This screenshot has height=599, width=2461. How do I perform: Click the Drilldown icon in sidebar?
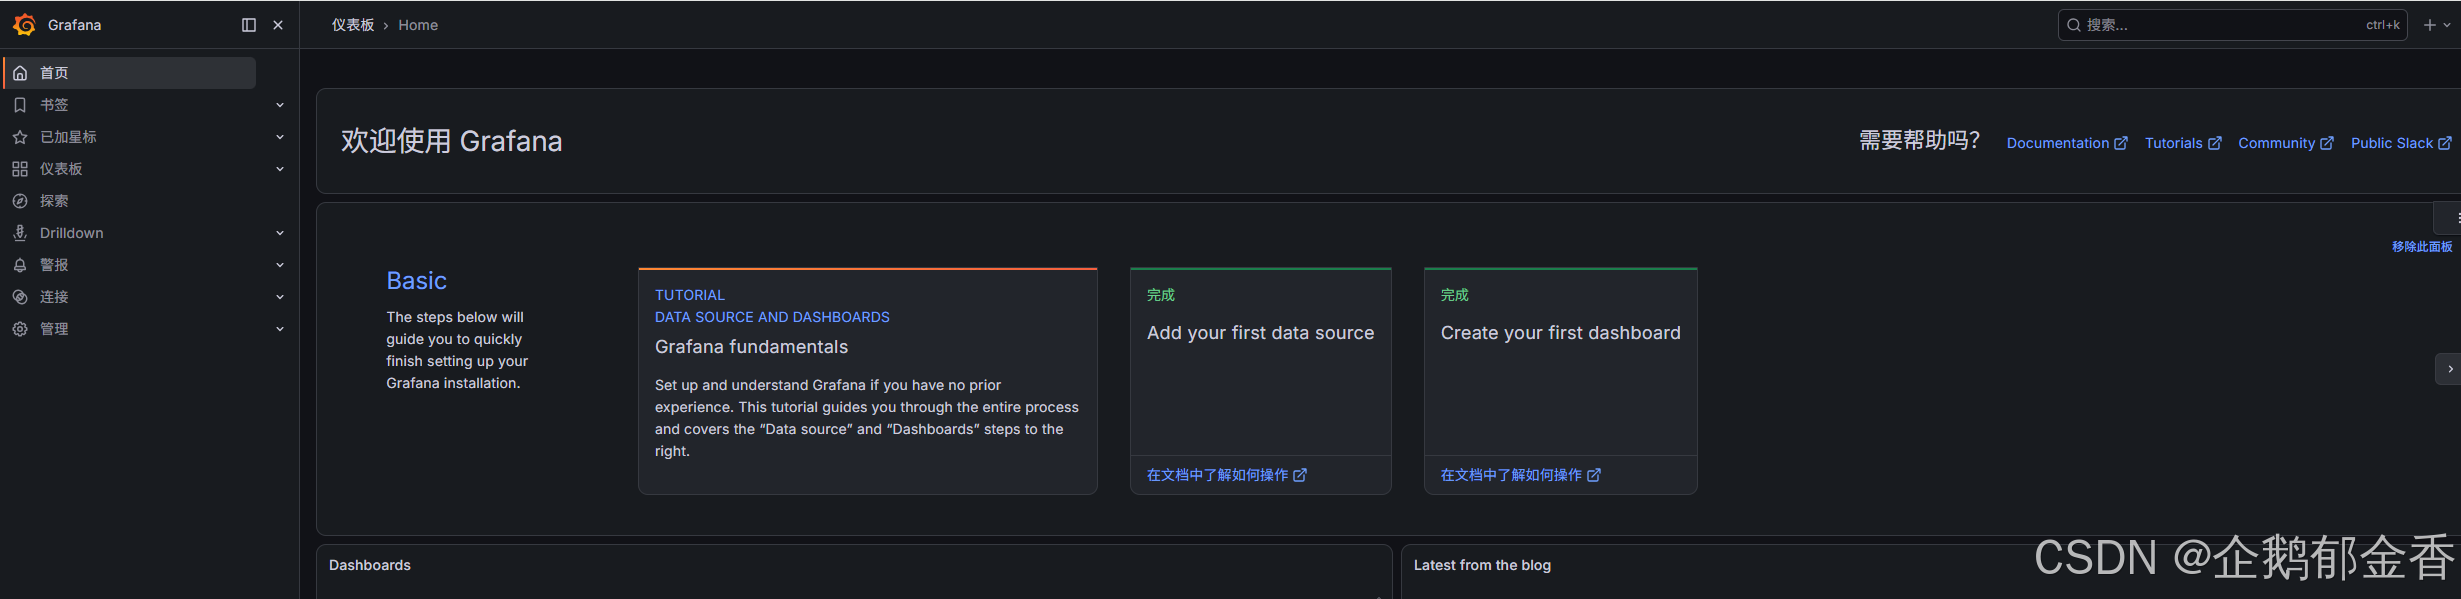pos(20,233)
